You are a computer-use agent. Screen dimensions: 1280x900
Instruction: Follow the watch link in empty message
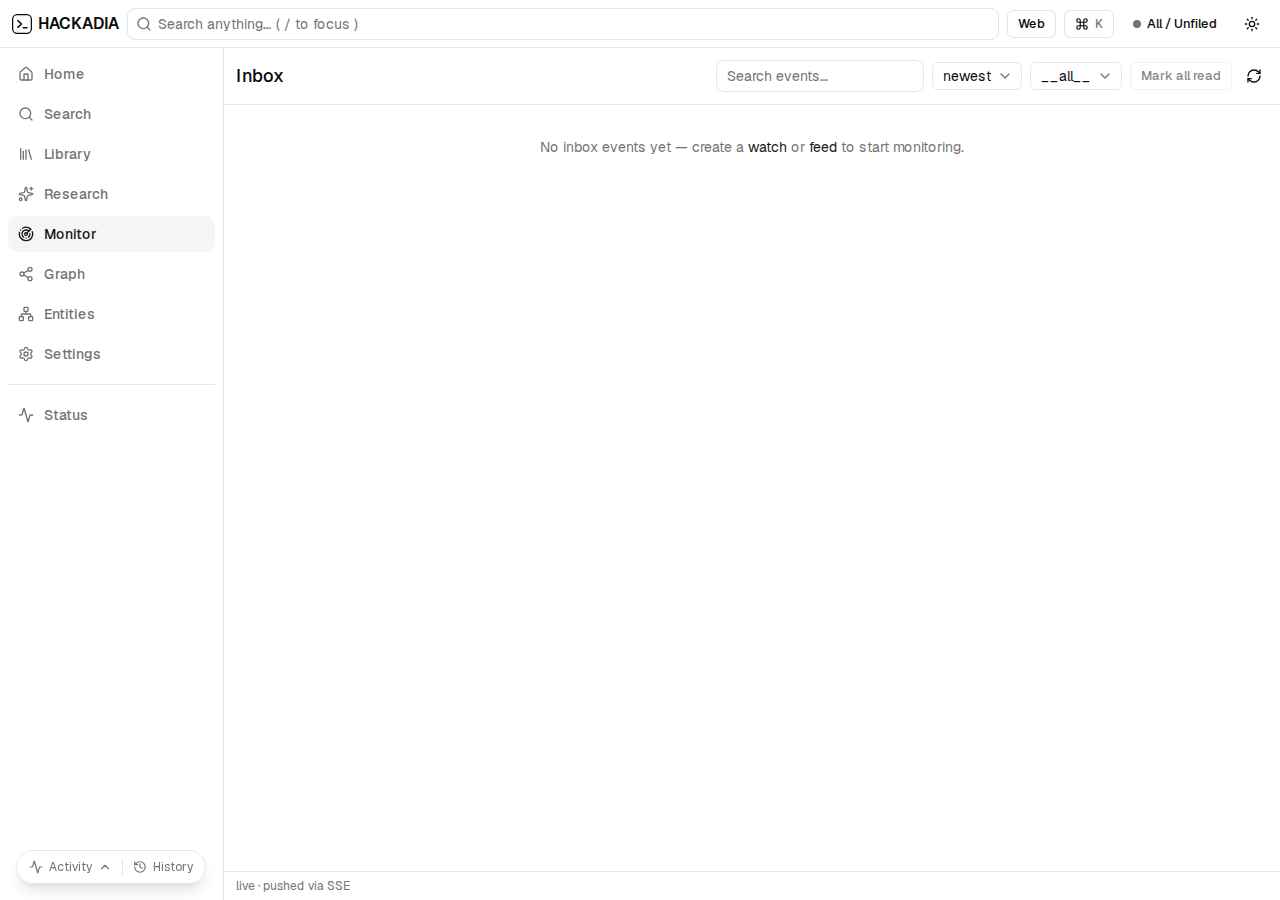(767, 147)
